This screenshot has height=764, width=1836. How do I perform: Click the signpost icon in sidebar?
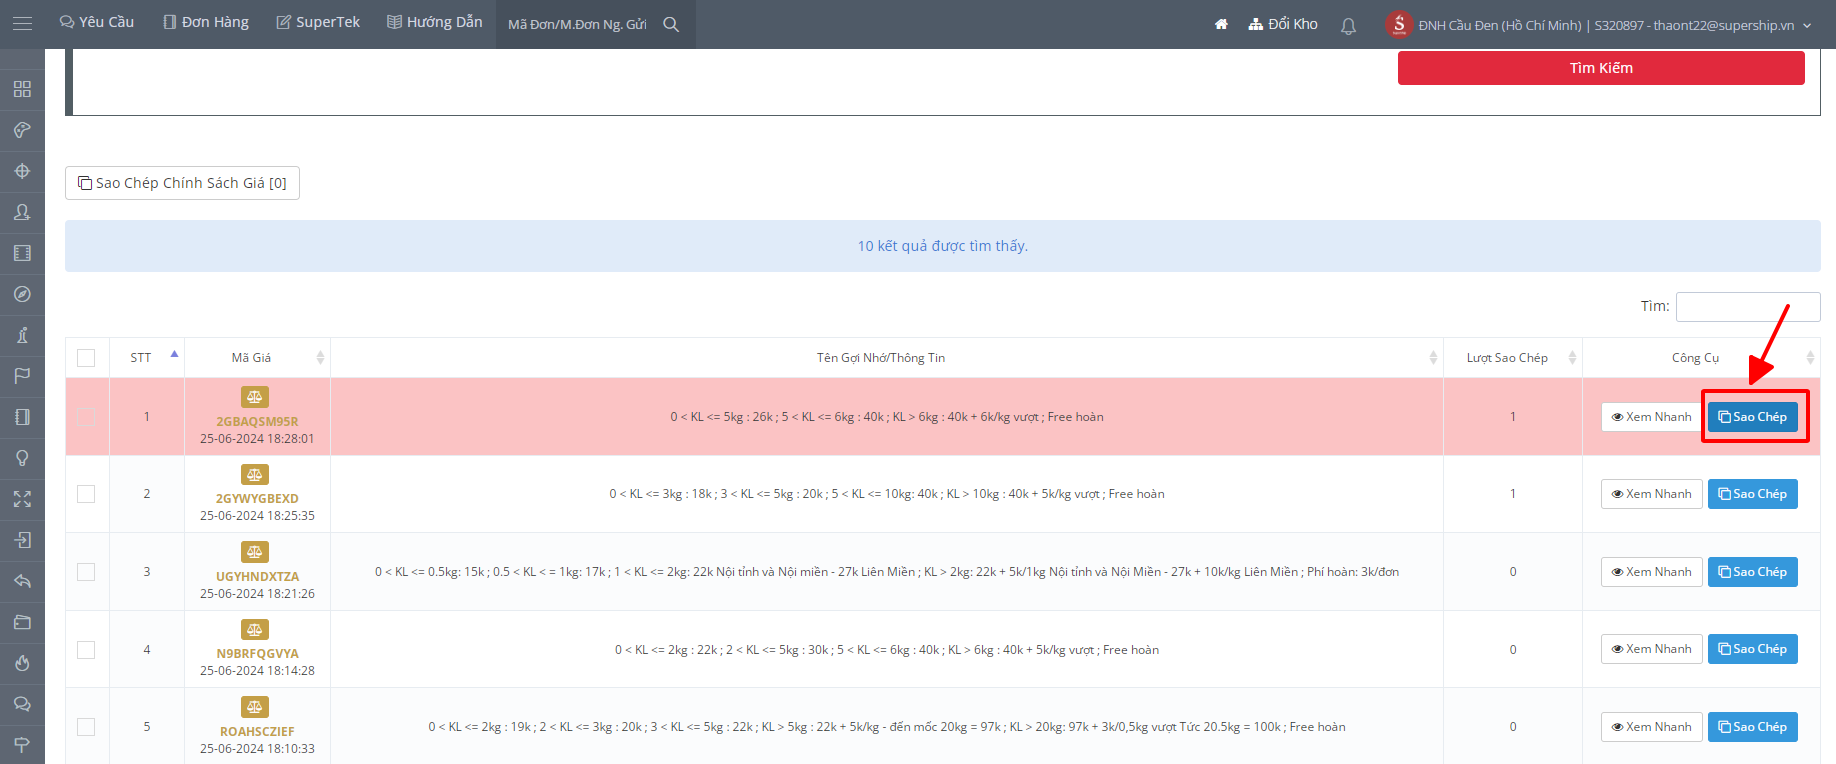pos(22,745)
